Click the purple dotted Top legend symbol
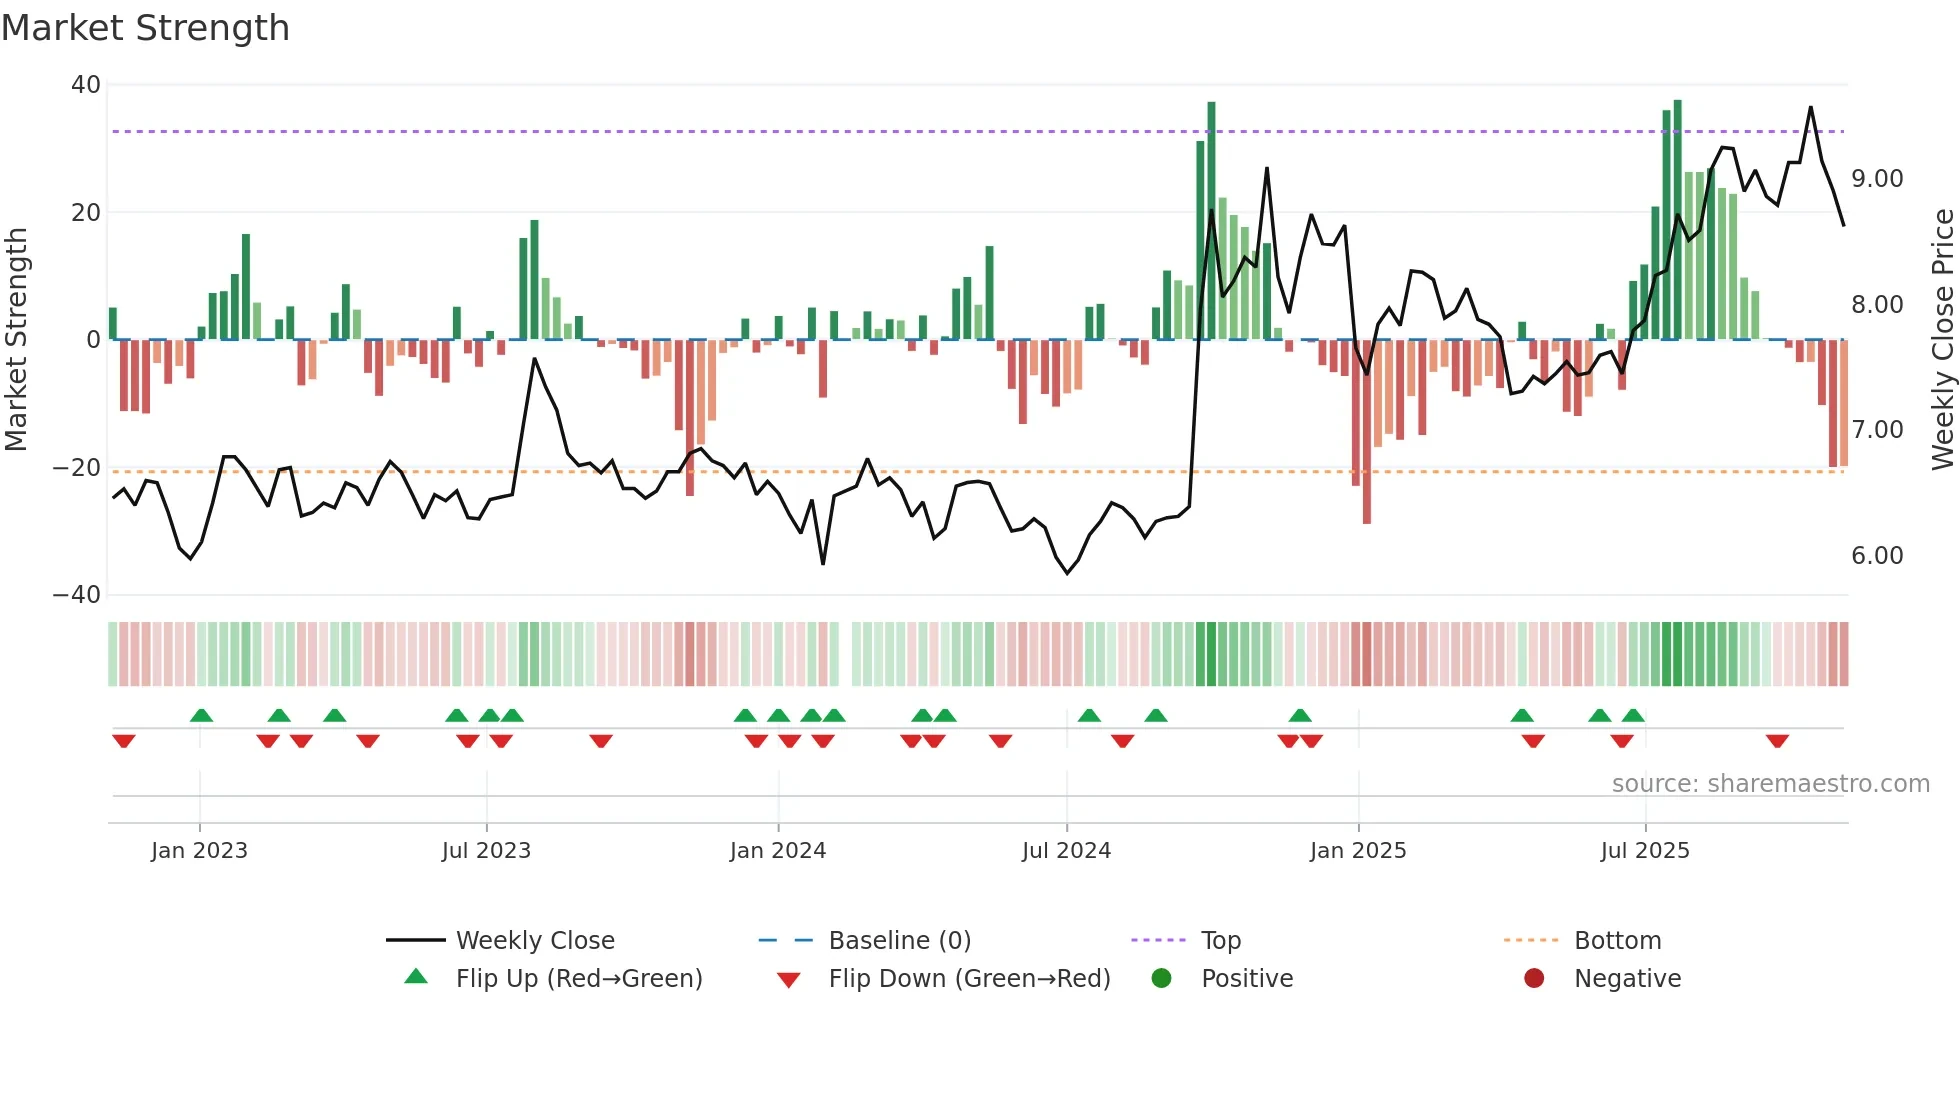 pos(1158,940)
